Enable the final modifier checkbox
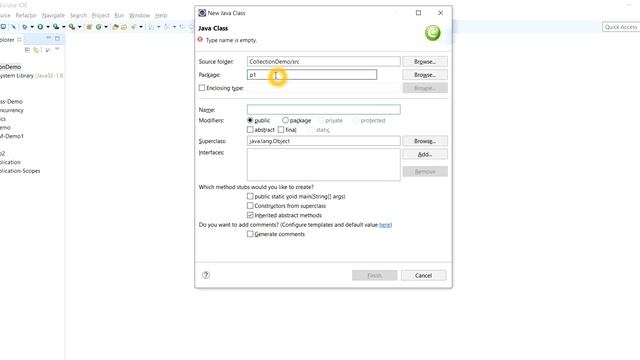 [281, 130]
